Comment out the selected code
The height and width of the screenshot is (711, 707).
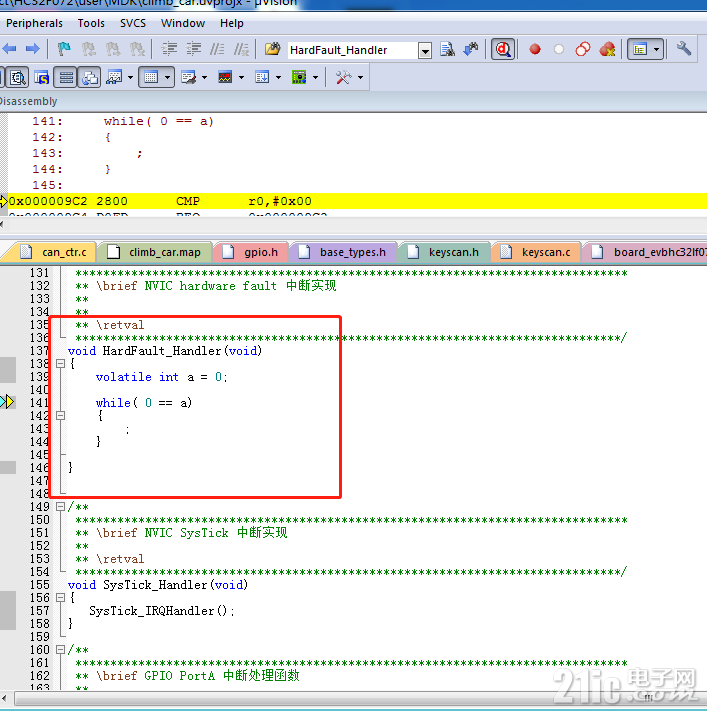coord(217,49)
